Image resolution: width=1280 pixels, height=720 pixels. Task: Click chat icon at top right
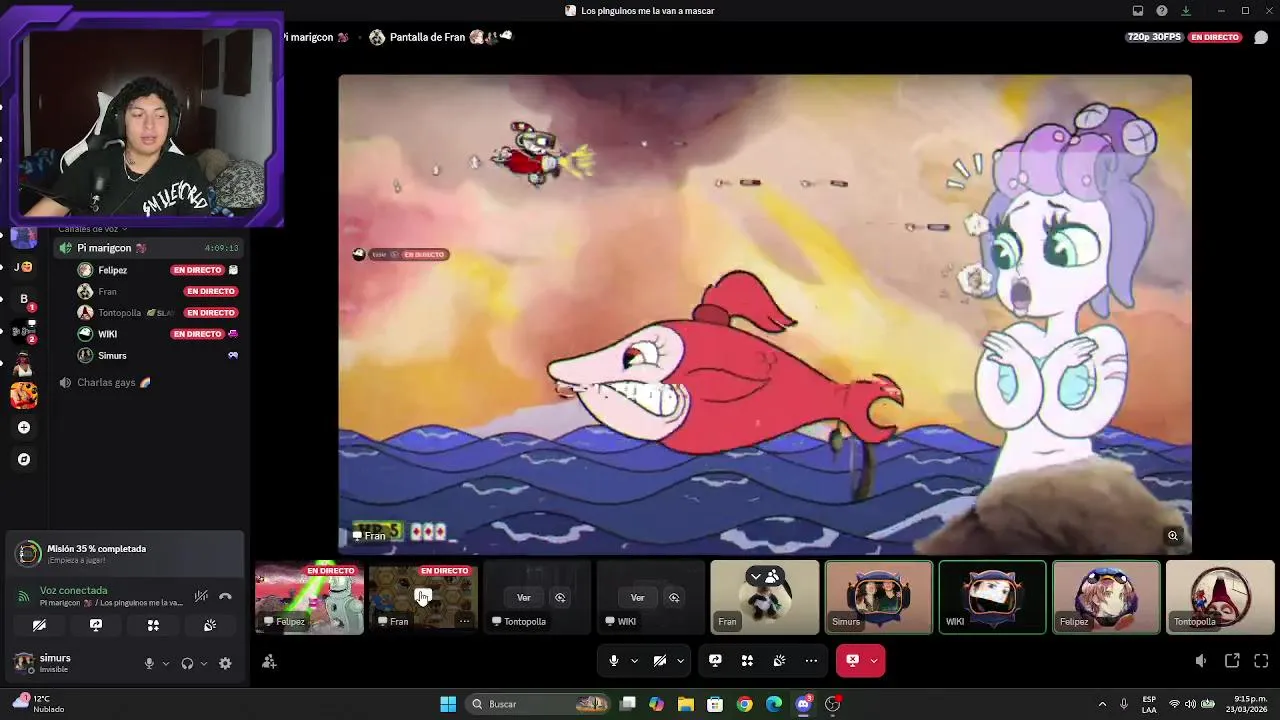click(x=1261, y=38)
